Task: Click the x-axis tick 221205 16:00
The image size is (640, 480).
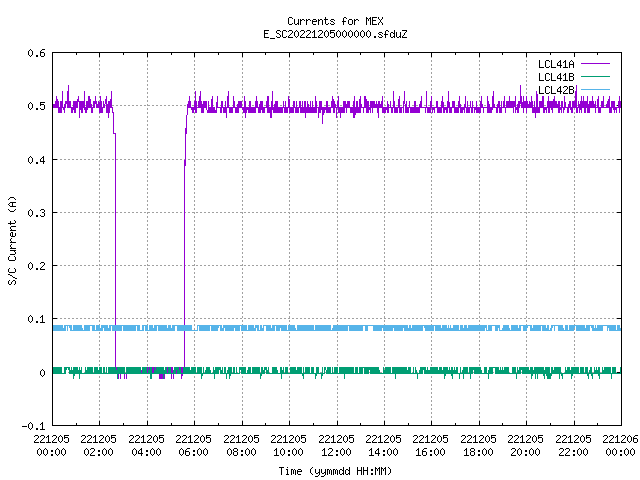Action: pyautogui.click(x=430, y=446)
